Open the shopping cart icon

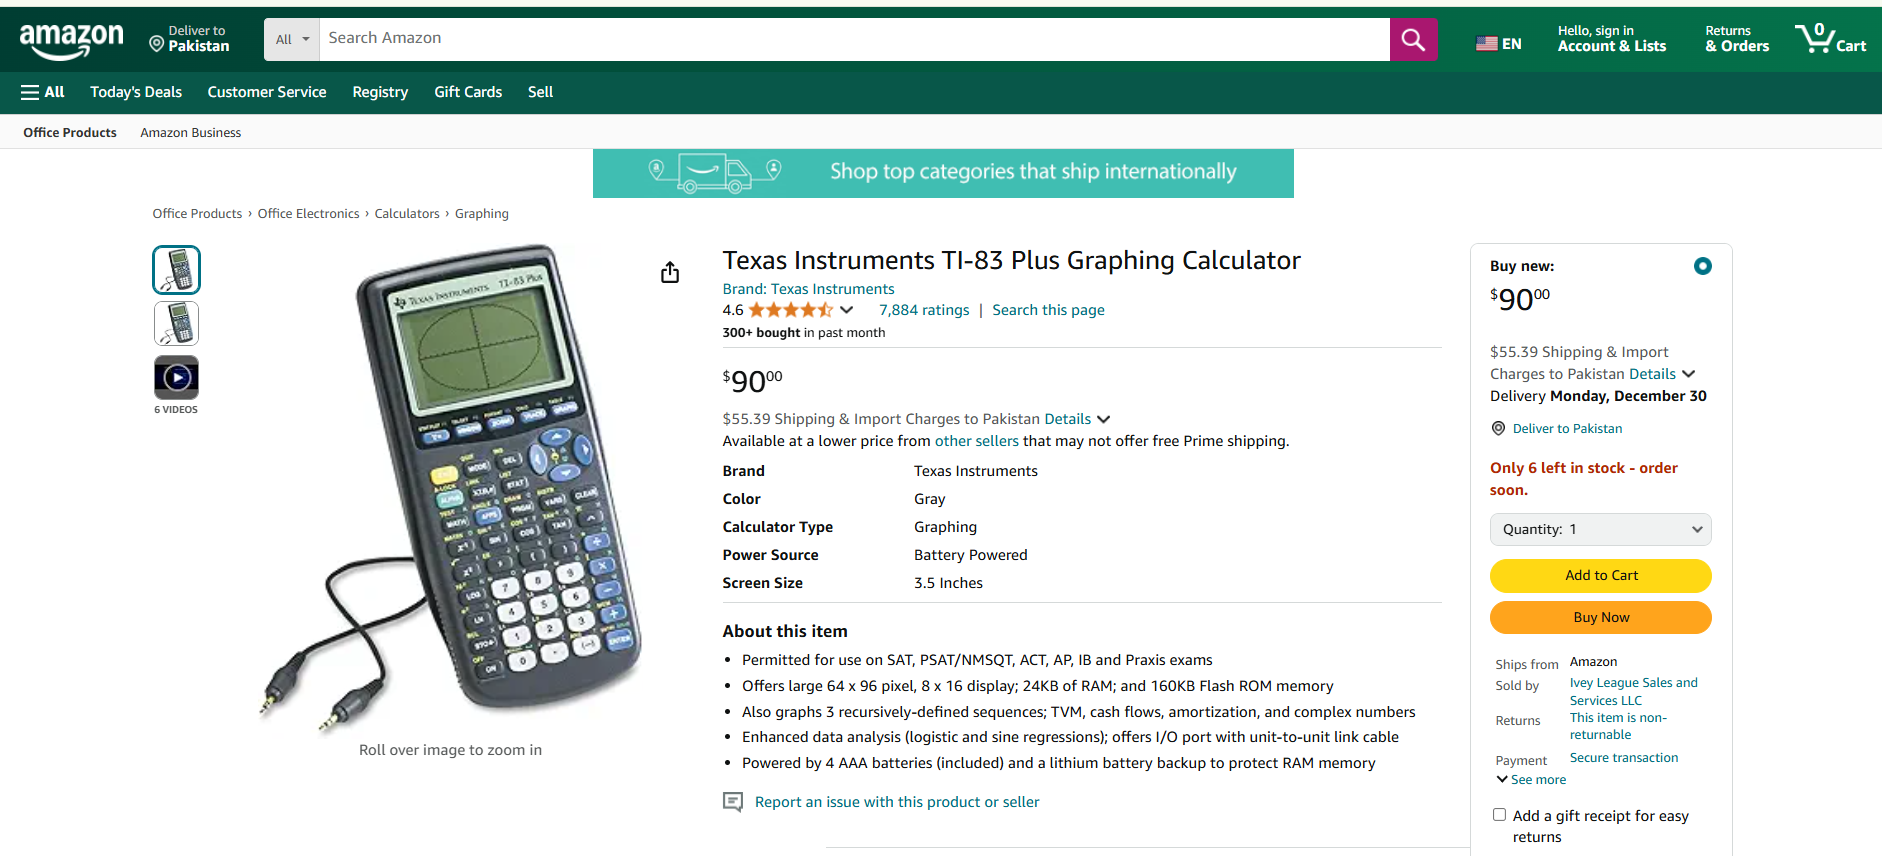1830,39
